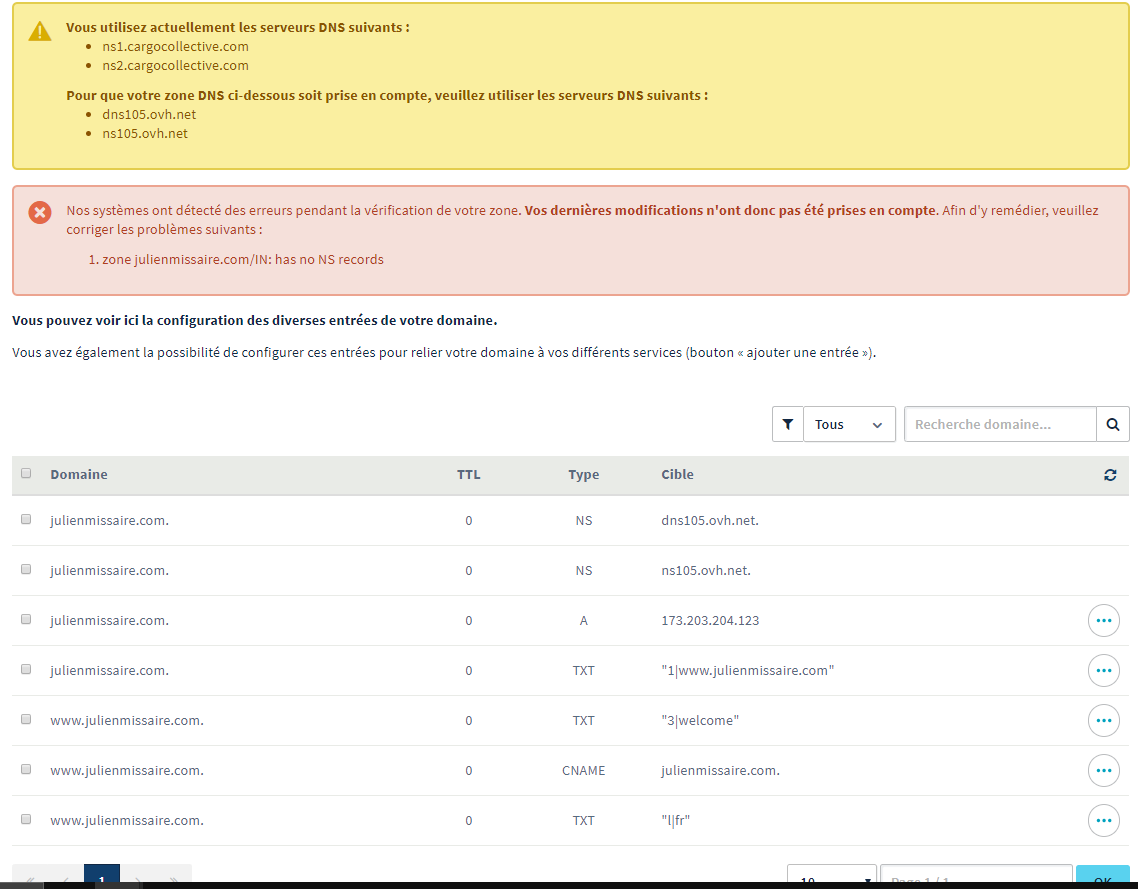1138x889 pixels.
Task: Tick the checkbox for the A record row
Action: click(26, 620)
